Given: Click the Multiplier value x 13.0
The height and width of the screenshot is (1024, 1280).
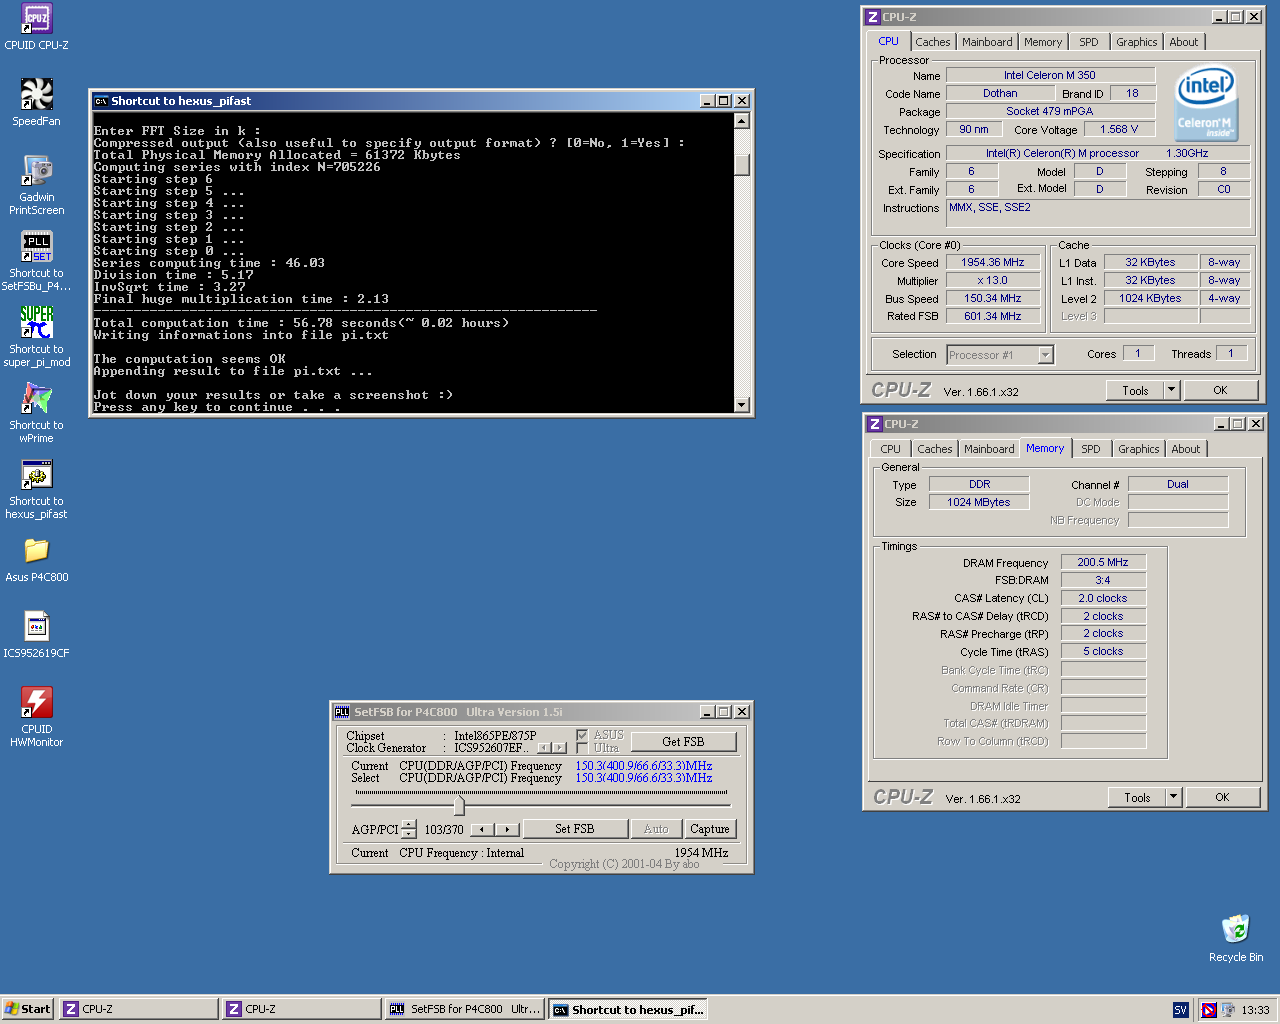Looking at the screenshot, I should [x=993, y=281].
